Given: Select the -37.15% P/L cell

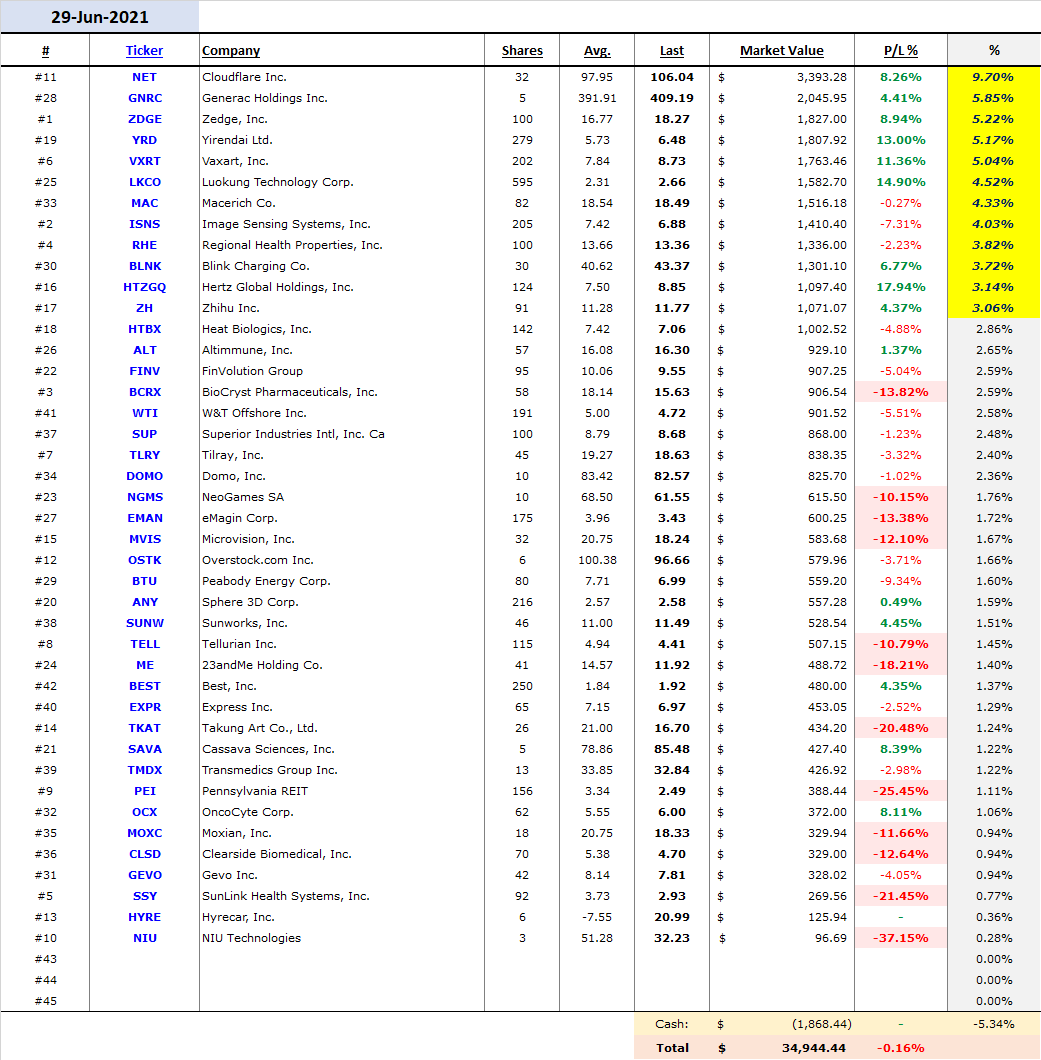Looking at the screenshot, I should click(x=900, y=938).
